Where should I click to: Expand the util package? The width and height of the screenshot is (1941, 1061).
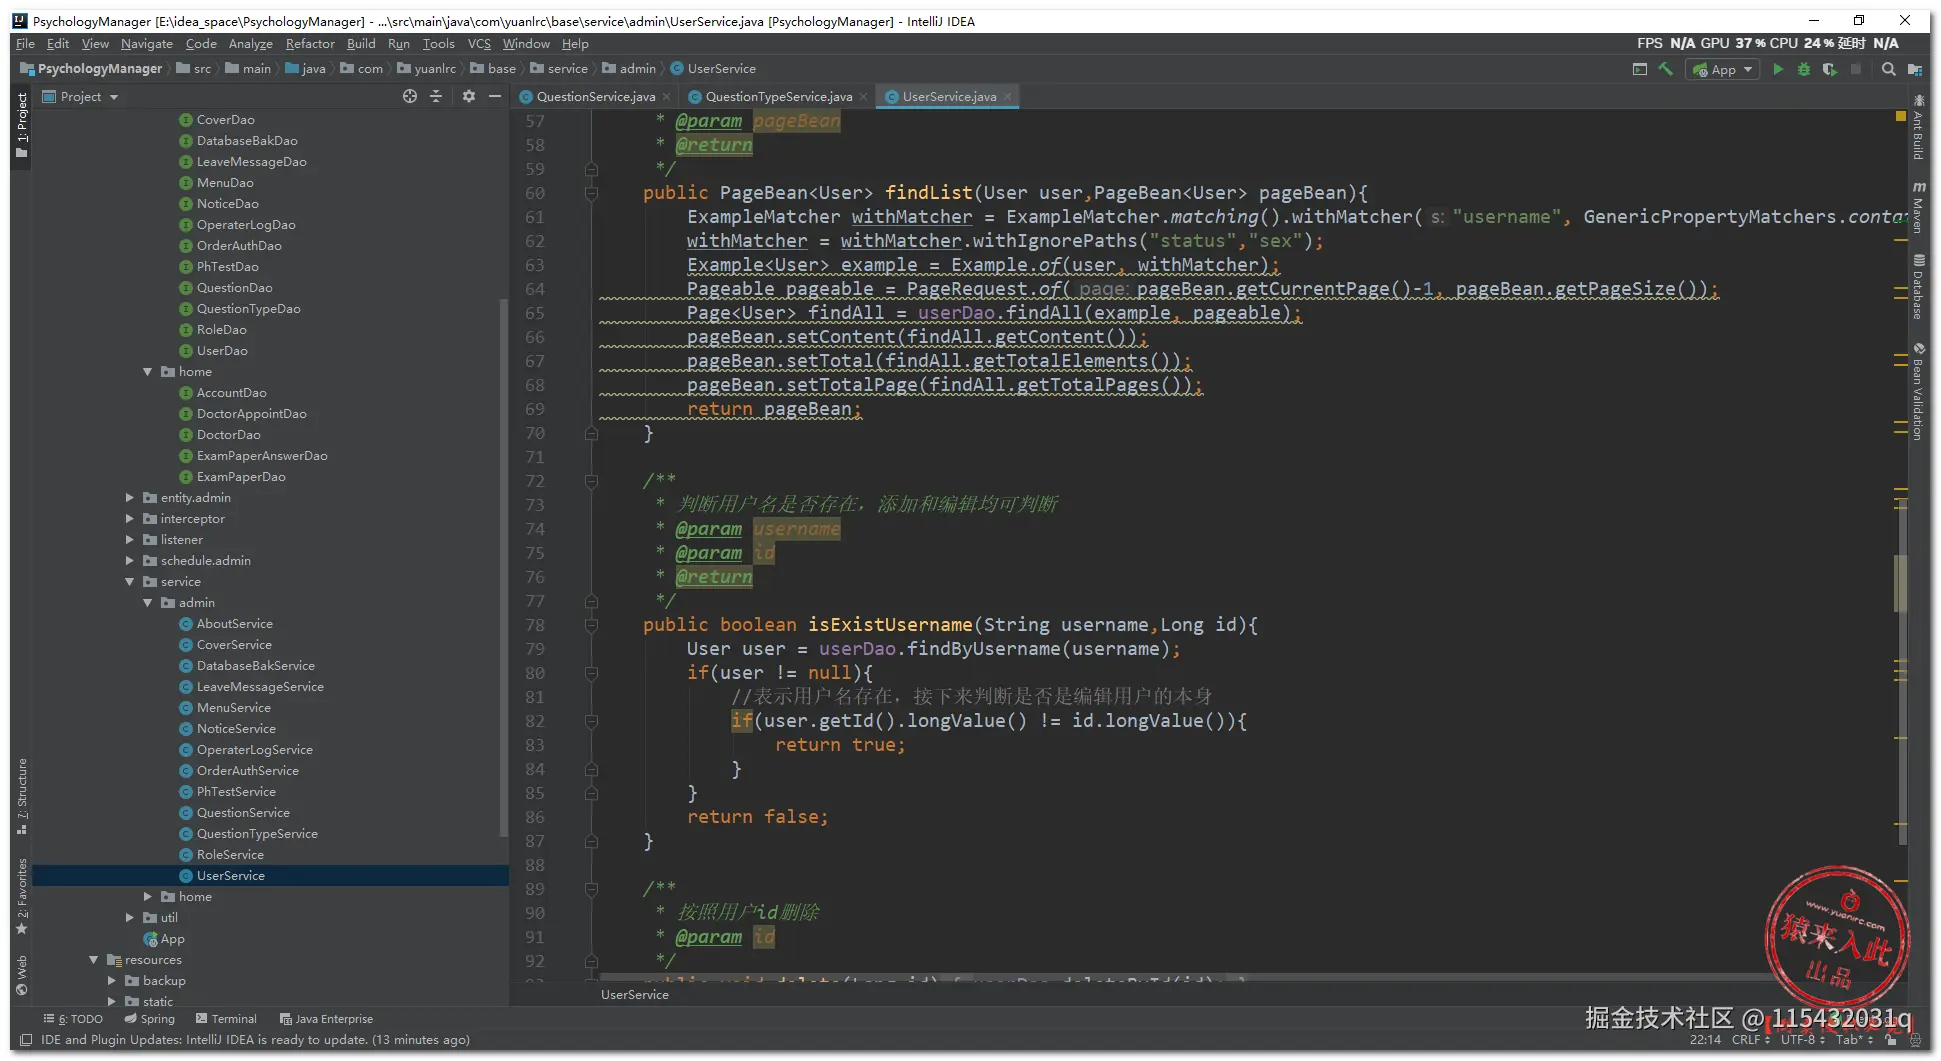coord(130,918)
